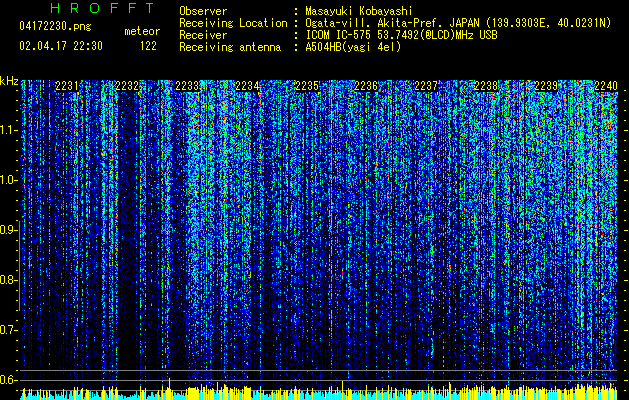Click the HROFFT title text
Image resolution: width=629 pixels, height=400 pixels.
pyautogui.click(x=103, y=8)
